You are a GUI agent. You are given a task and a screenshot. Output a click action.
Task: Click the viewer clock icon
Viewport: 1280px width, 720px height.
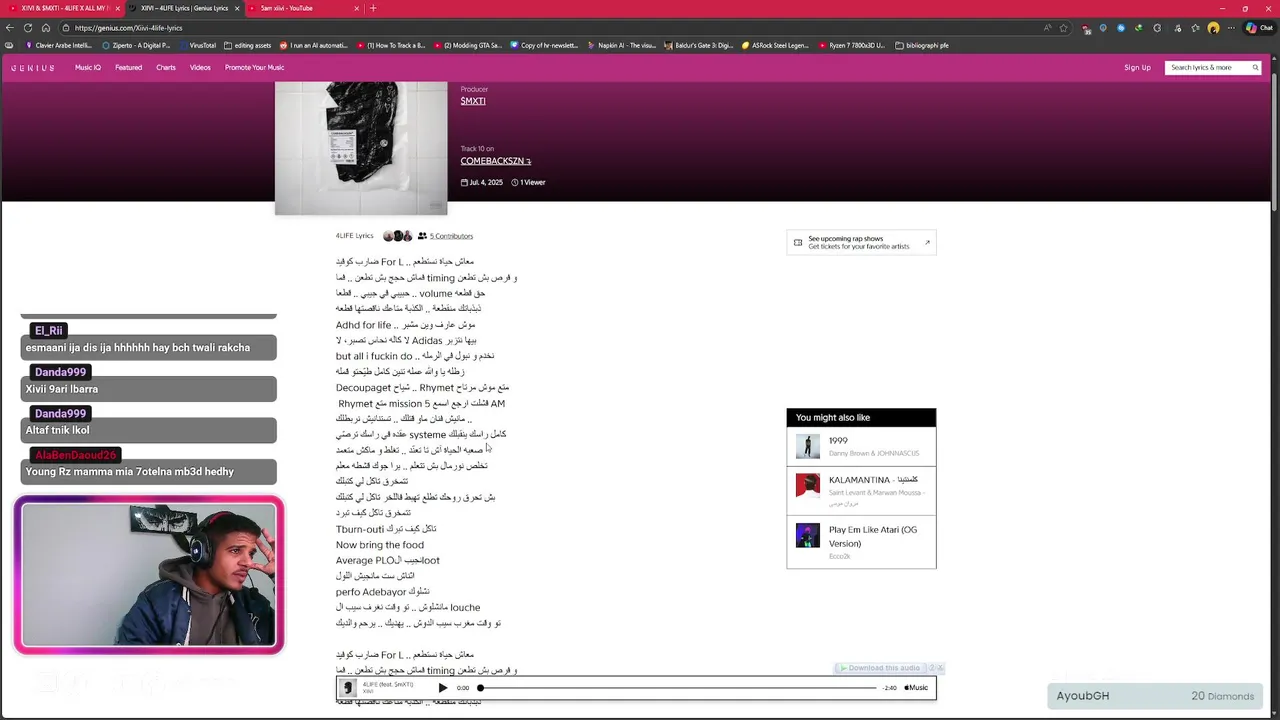click(x=515, y=182)
